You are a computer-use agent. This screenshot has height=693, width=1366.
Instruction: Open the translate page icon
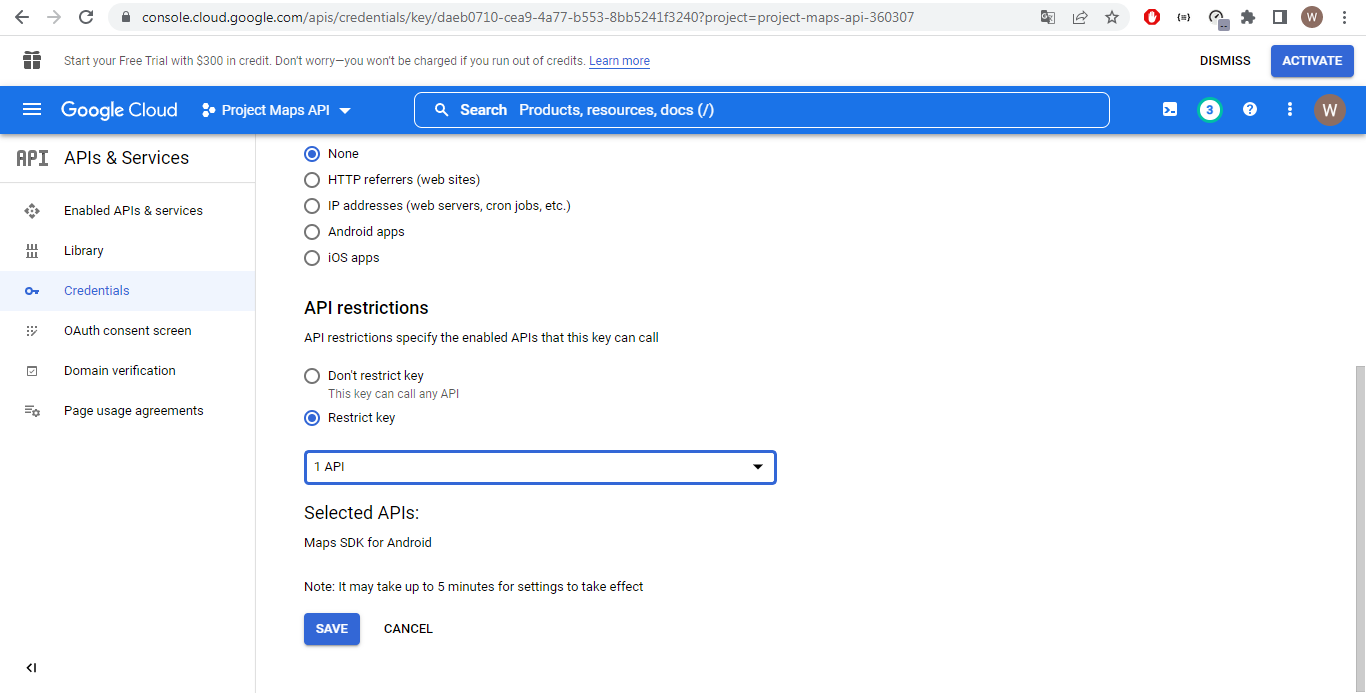click(x=1048, y=17)
